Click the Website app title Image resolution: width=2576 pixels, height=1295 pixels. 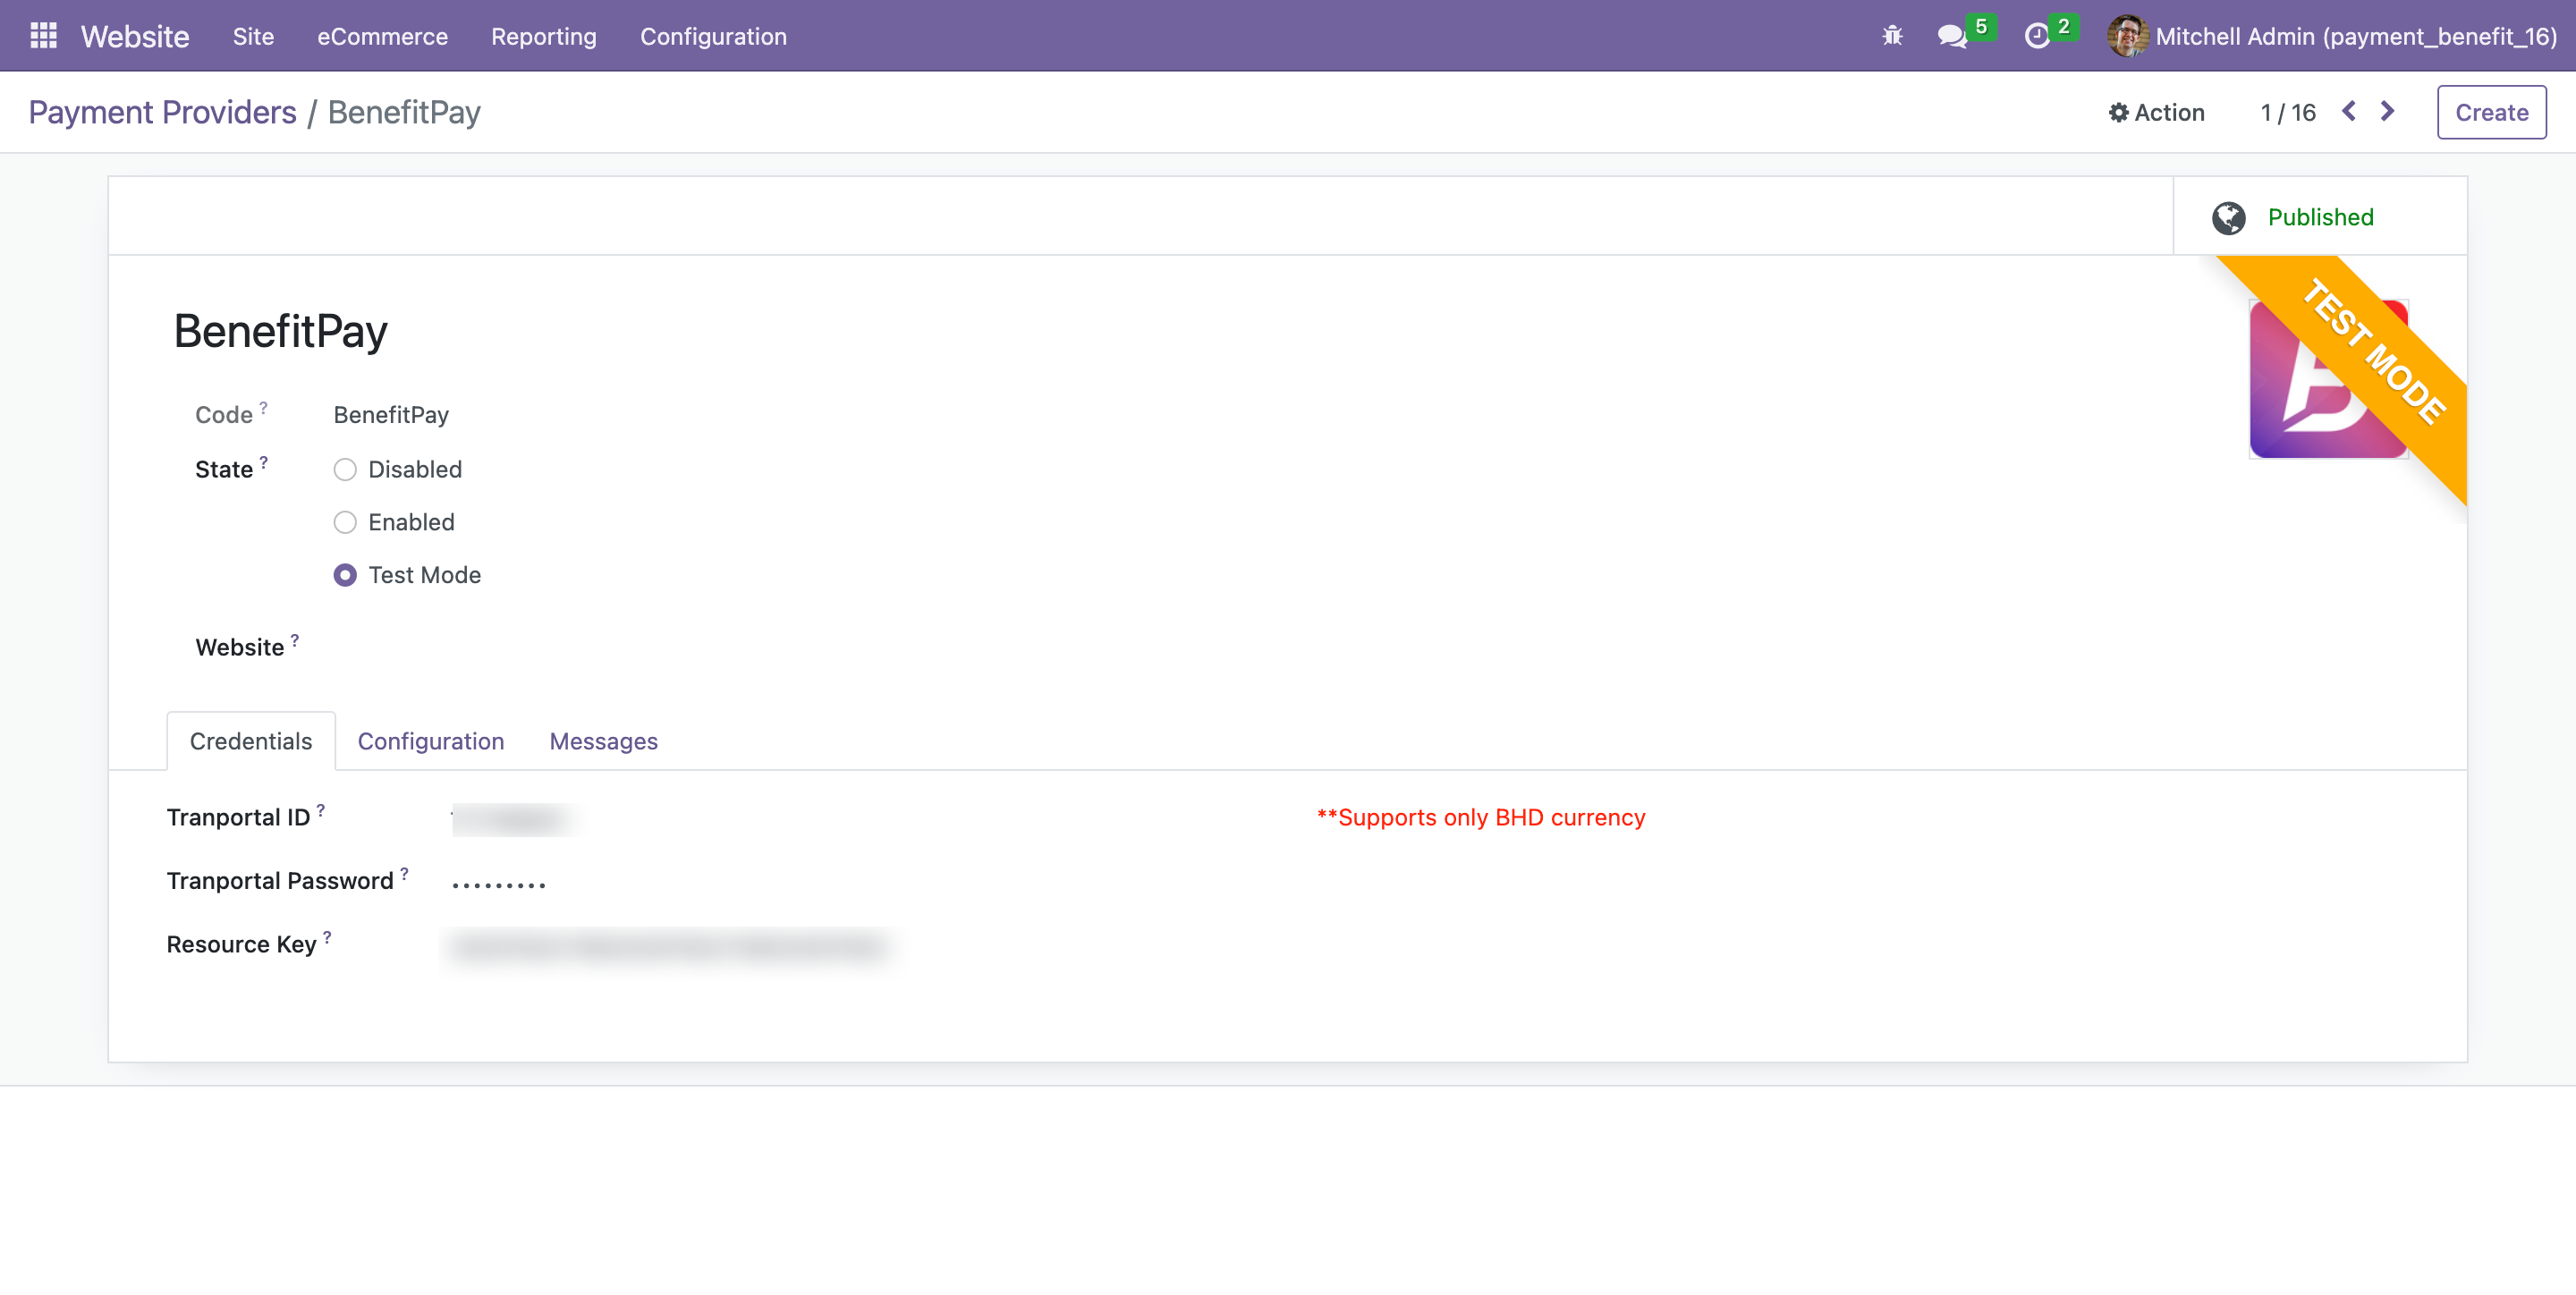point(135,37)
